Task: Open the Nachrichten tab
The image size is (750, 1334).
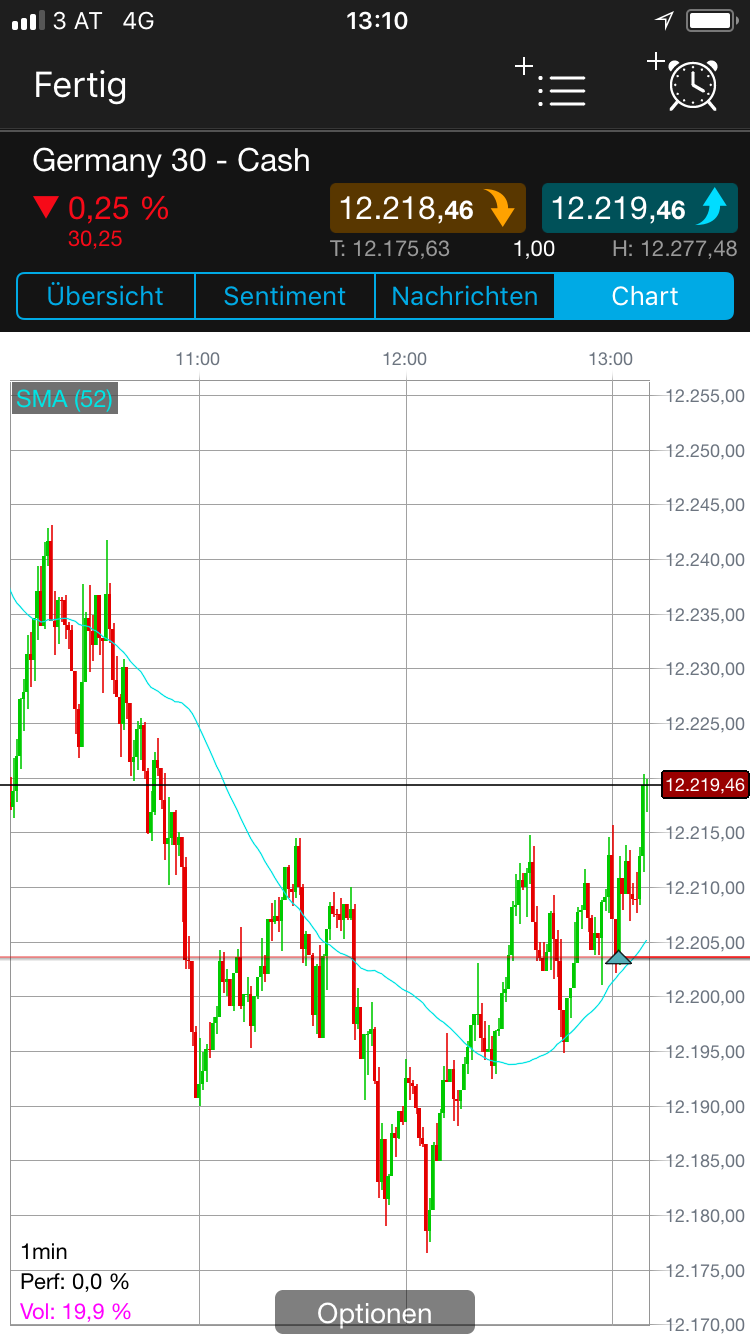Action: coord(464,296)
